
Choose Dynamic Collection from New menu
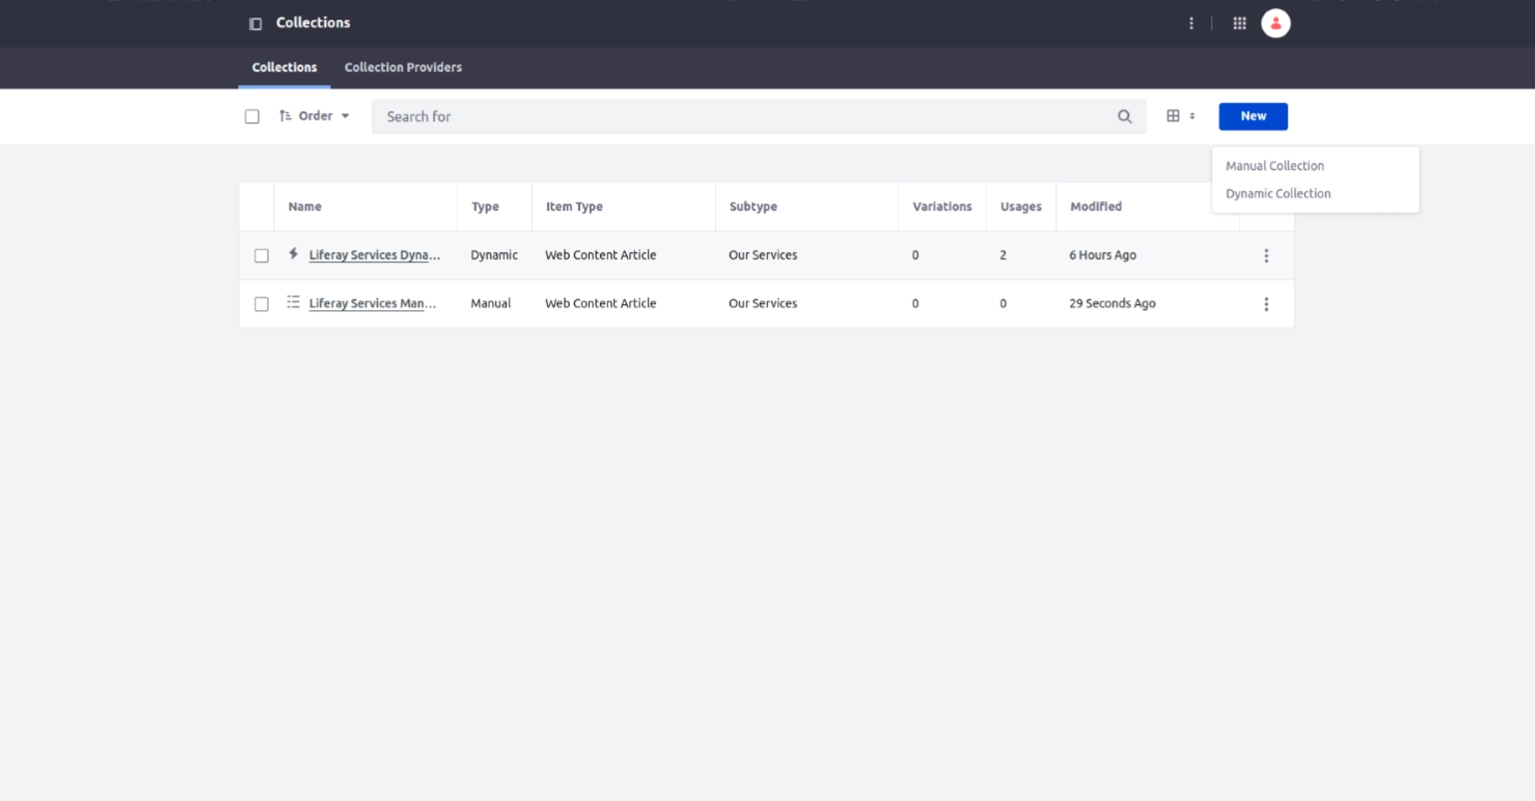coord(1278,194)
